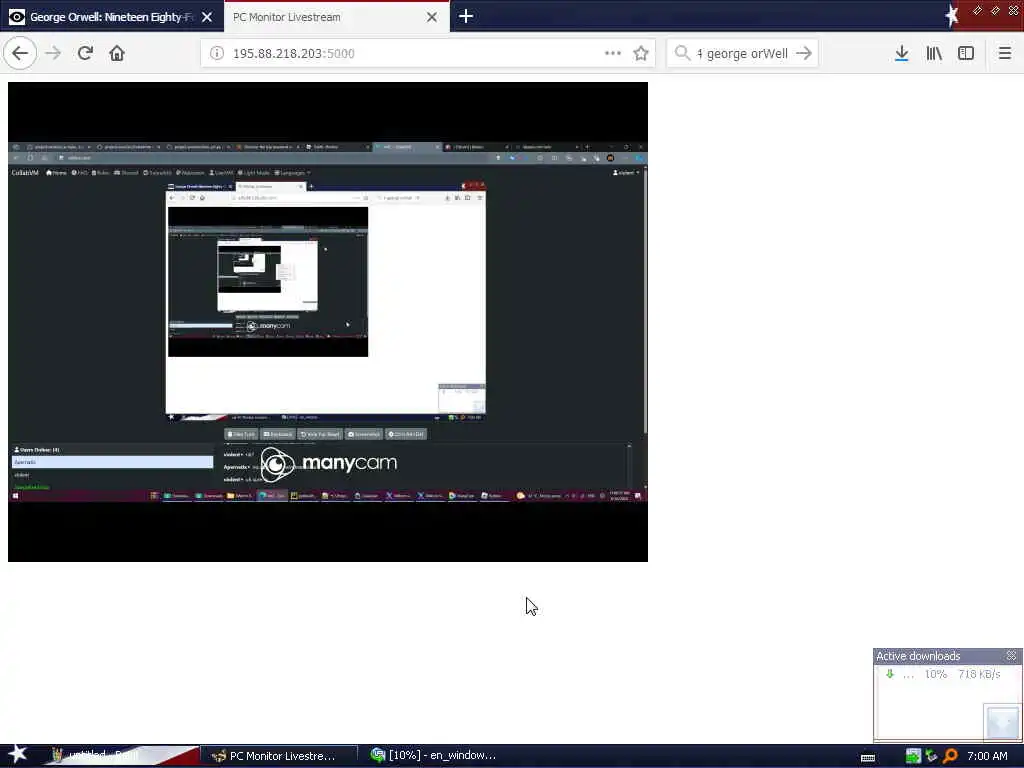
Task: Click the white star icon in title bar
Action: [x=952, y=15]
